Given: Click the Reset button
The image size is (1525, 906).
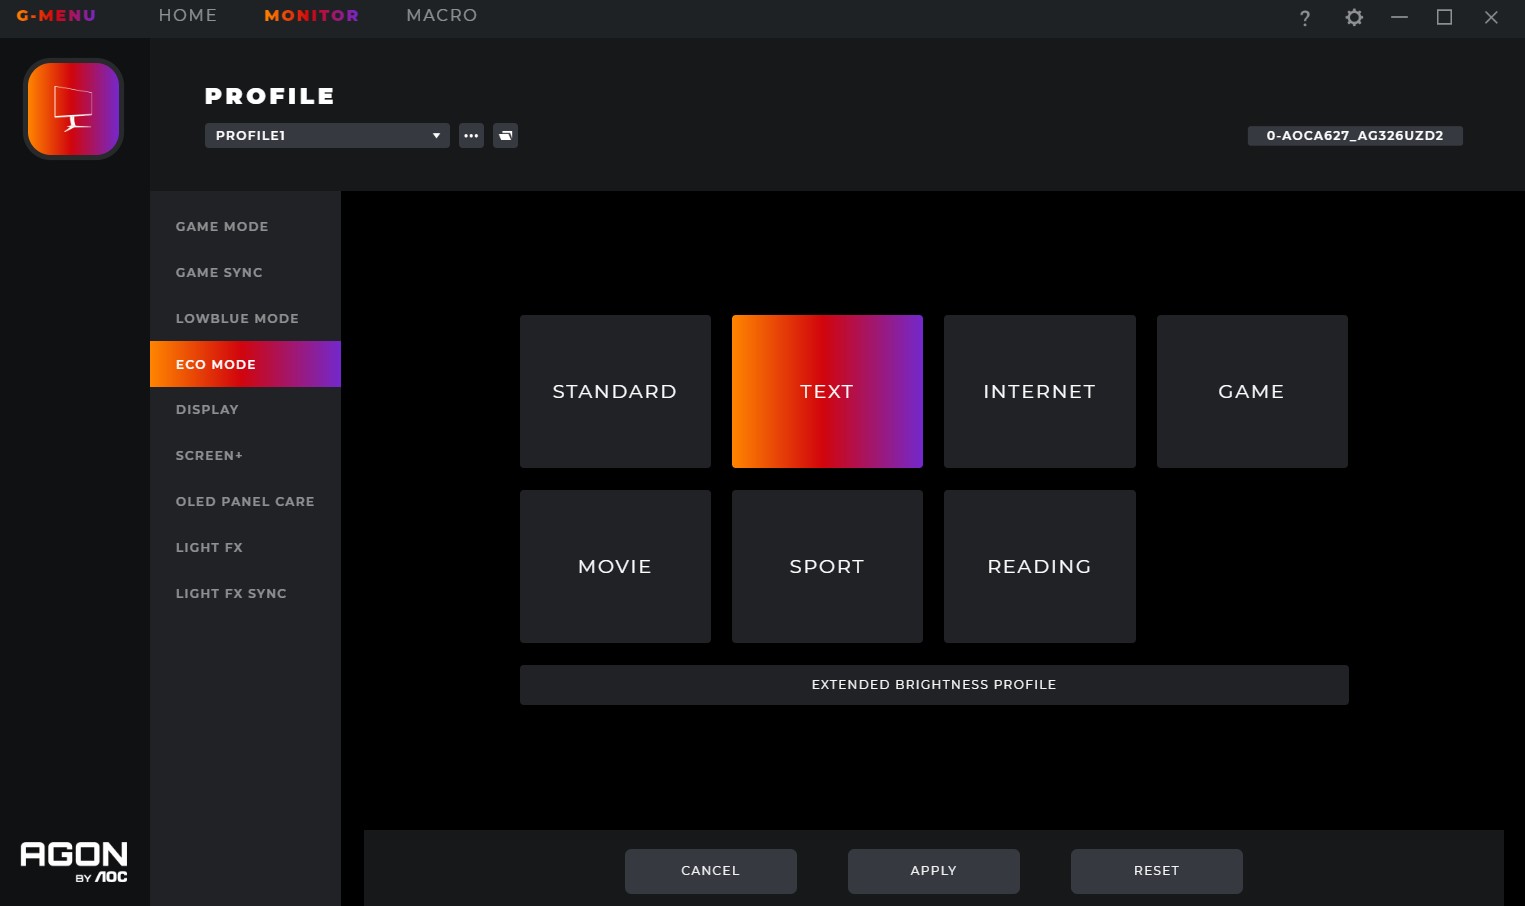Looking at the screenshot, I should tap(1157, 871).
